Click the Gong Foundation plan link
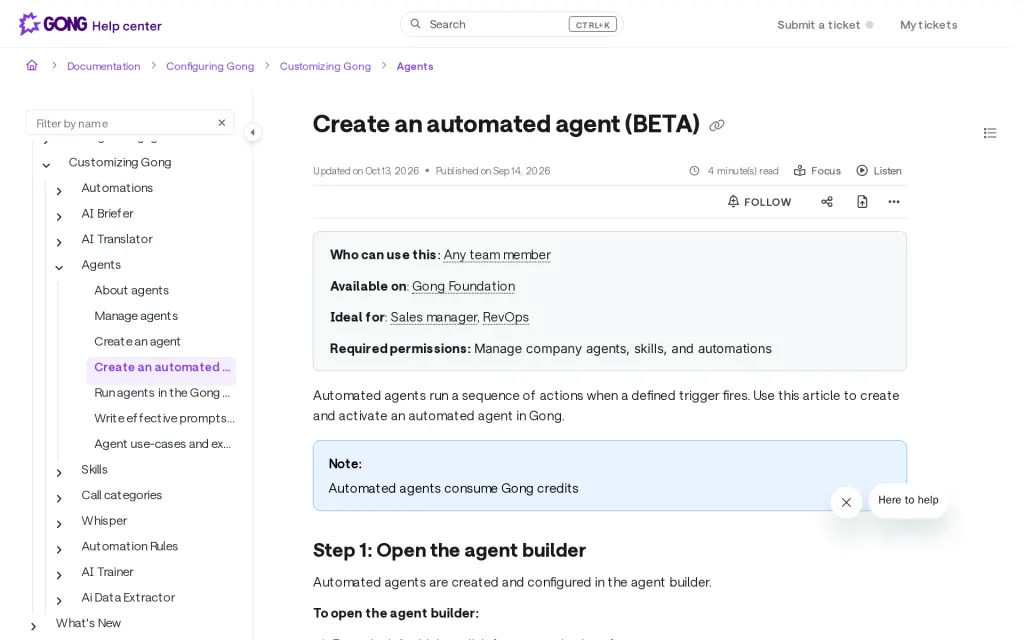This screenshot has width=1024, height=640. [x=464, y=286]
